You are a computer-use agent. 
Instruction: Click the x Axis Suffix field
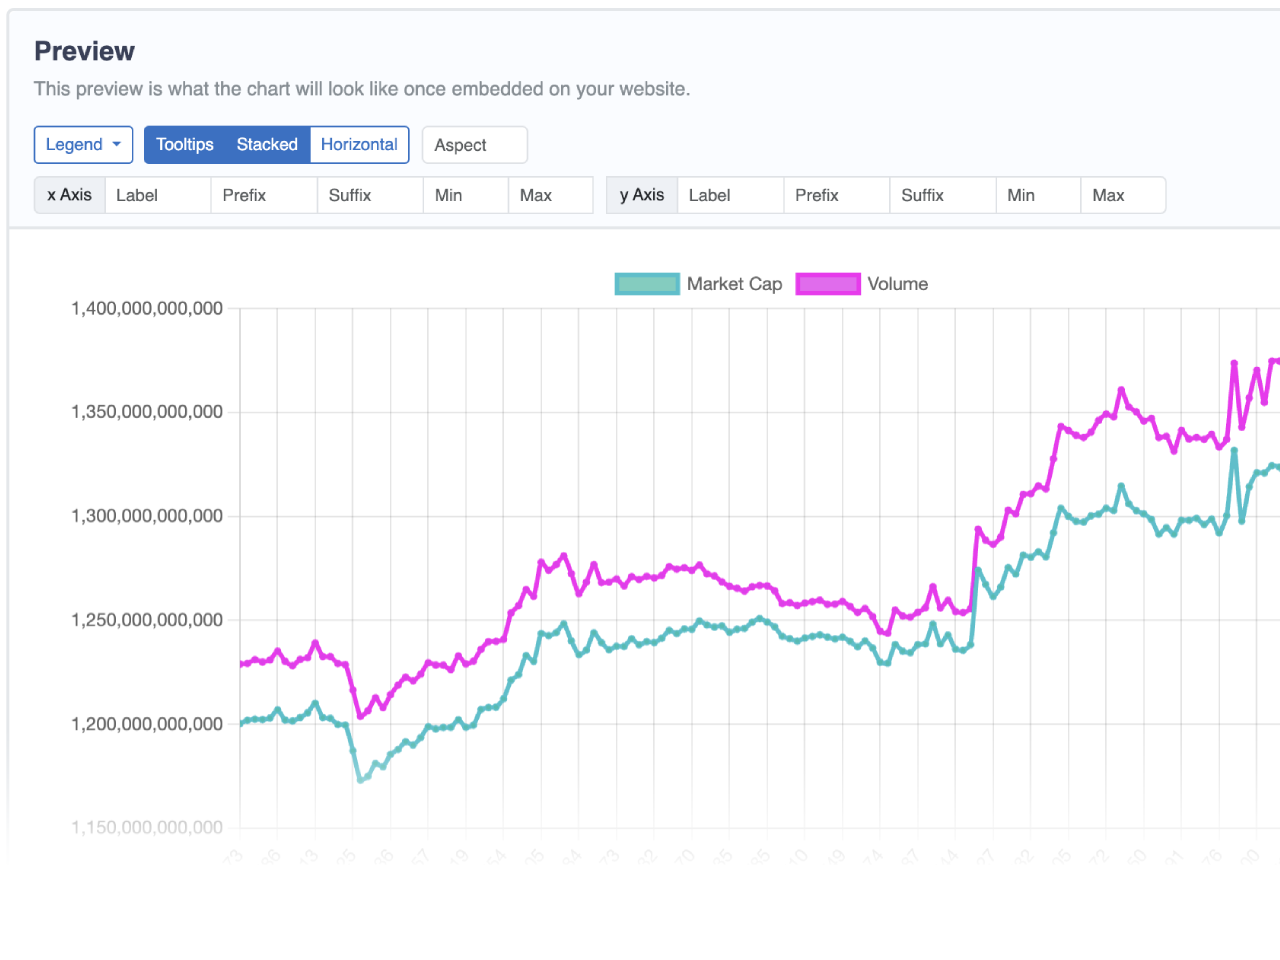(370, 195)
